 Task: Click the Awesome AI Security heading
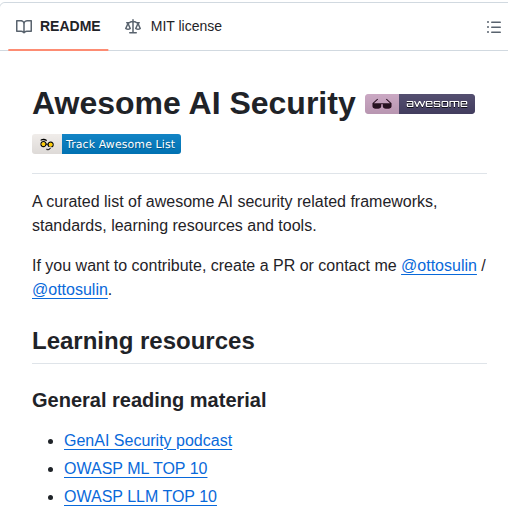[x=194, y=104]
